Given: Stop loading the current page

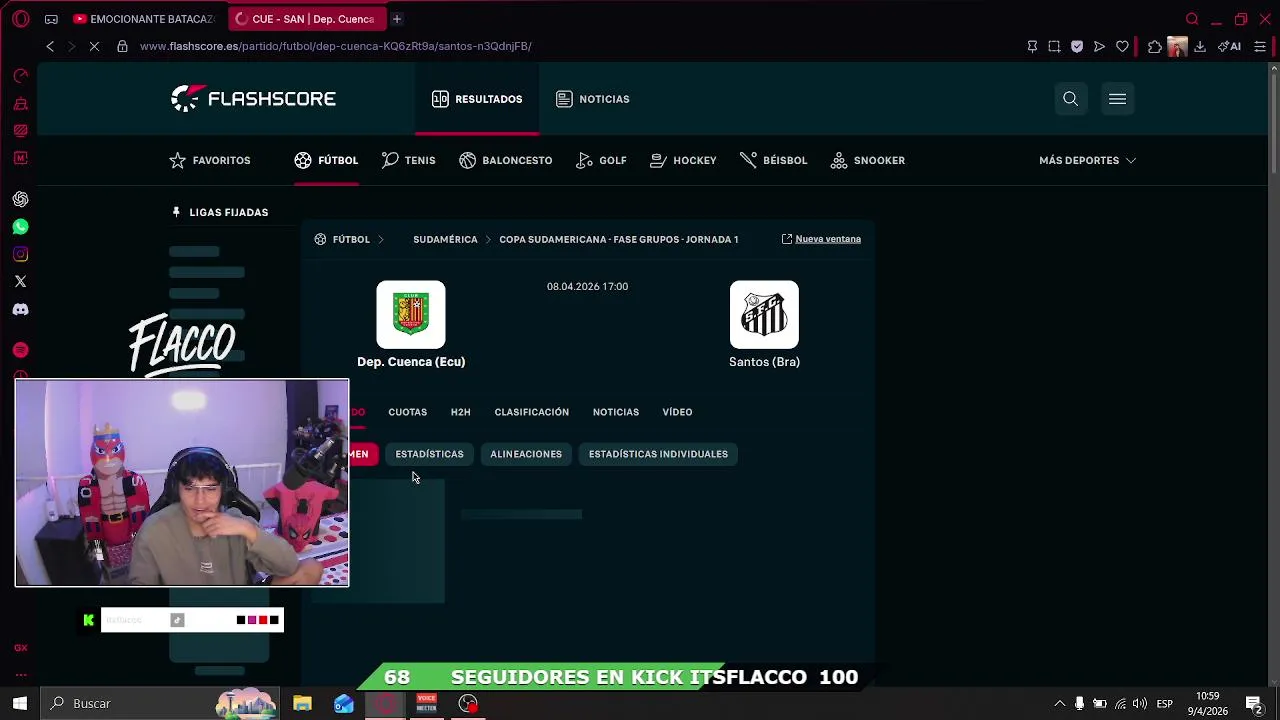Looking at the screenshot, I should pyautogui.click(x=93, y=46).
